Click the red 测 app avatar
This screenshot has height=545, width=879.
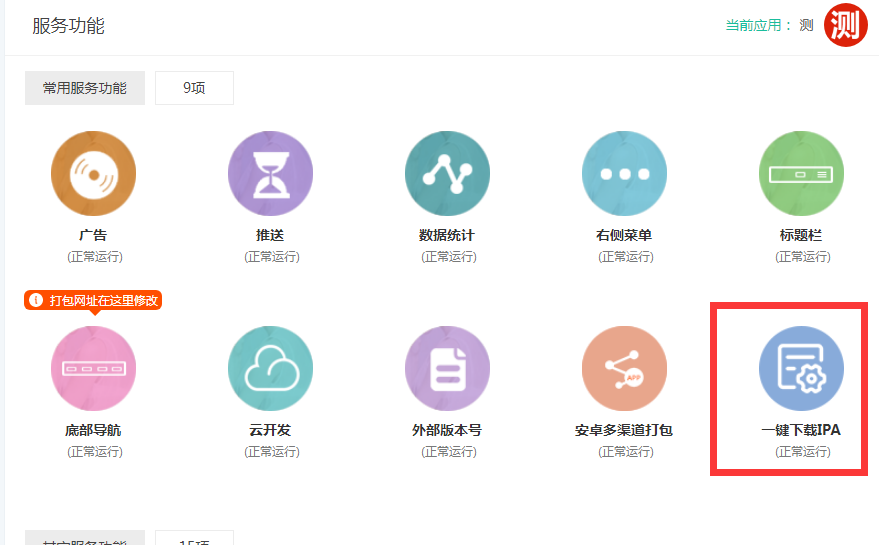(845, 25)
